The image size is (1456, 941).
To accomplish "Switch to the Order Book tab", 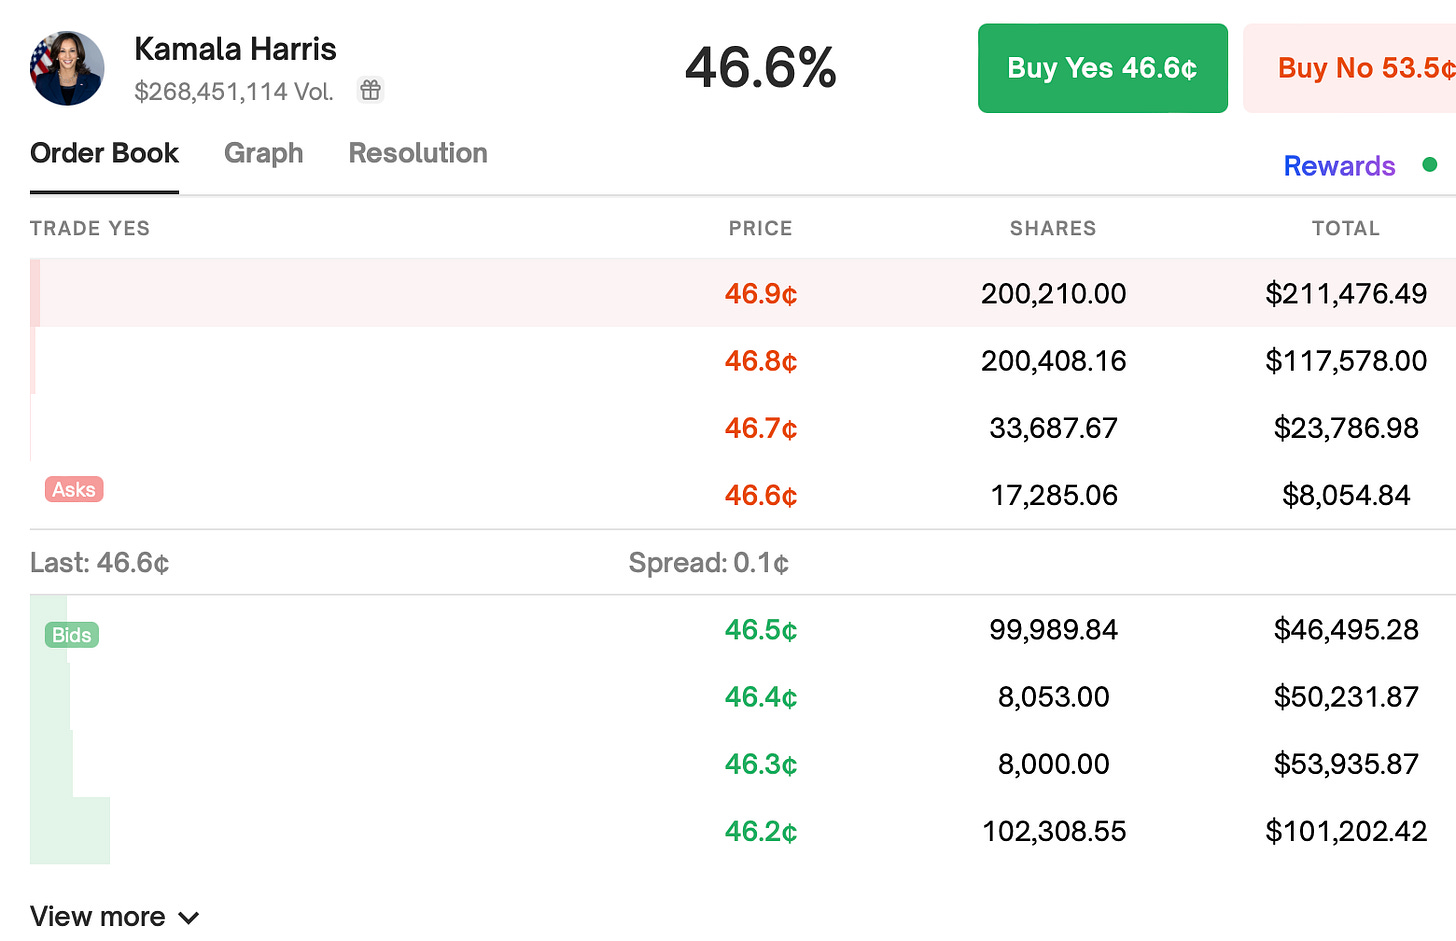I will pos(104,153).
